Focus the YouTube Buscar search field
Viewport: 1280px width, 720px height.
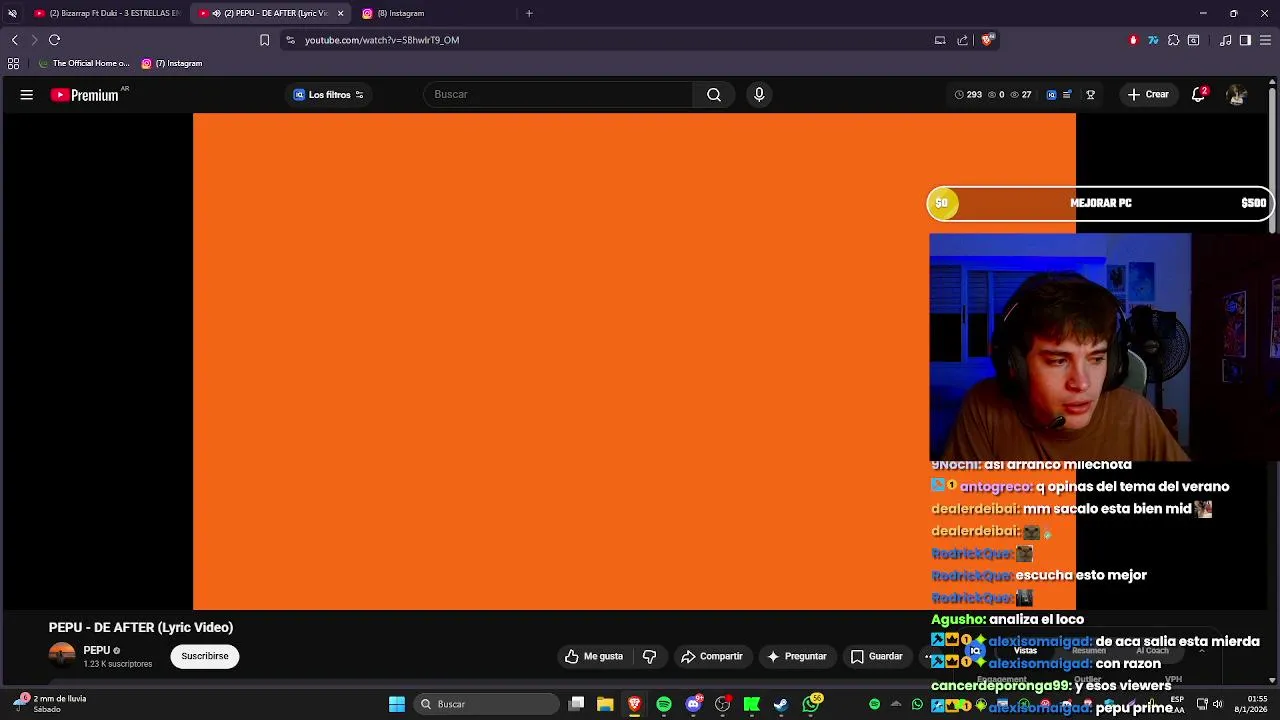560,95
